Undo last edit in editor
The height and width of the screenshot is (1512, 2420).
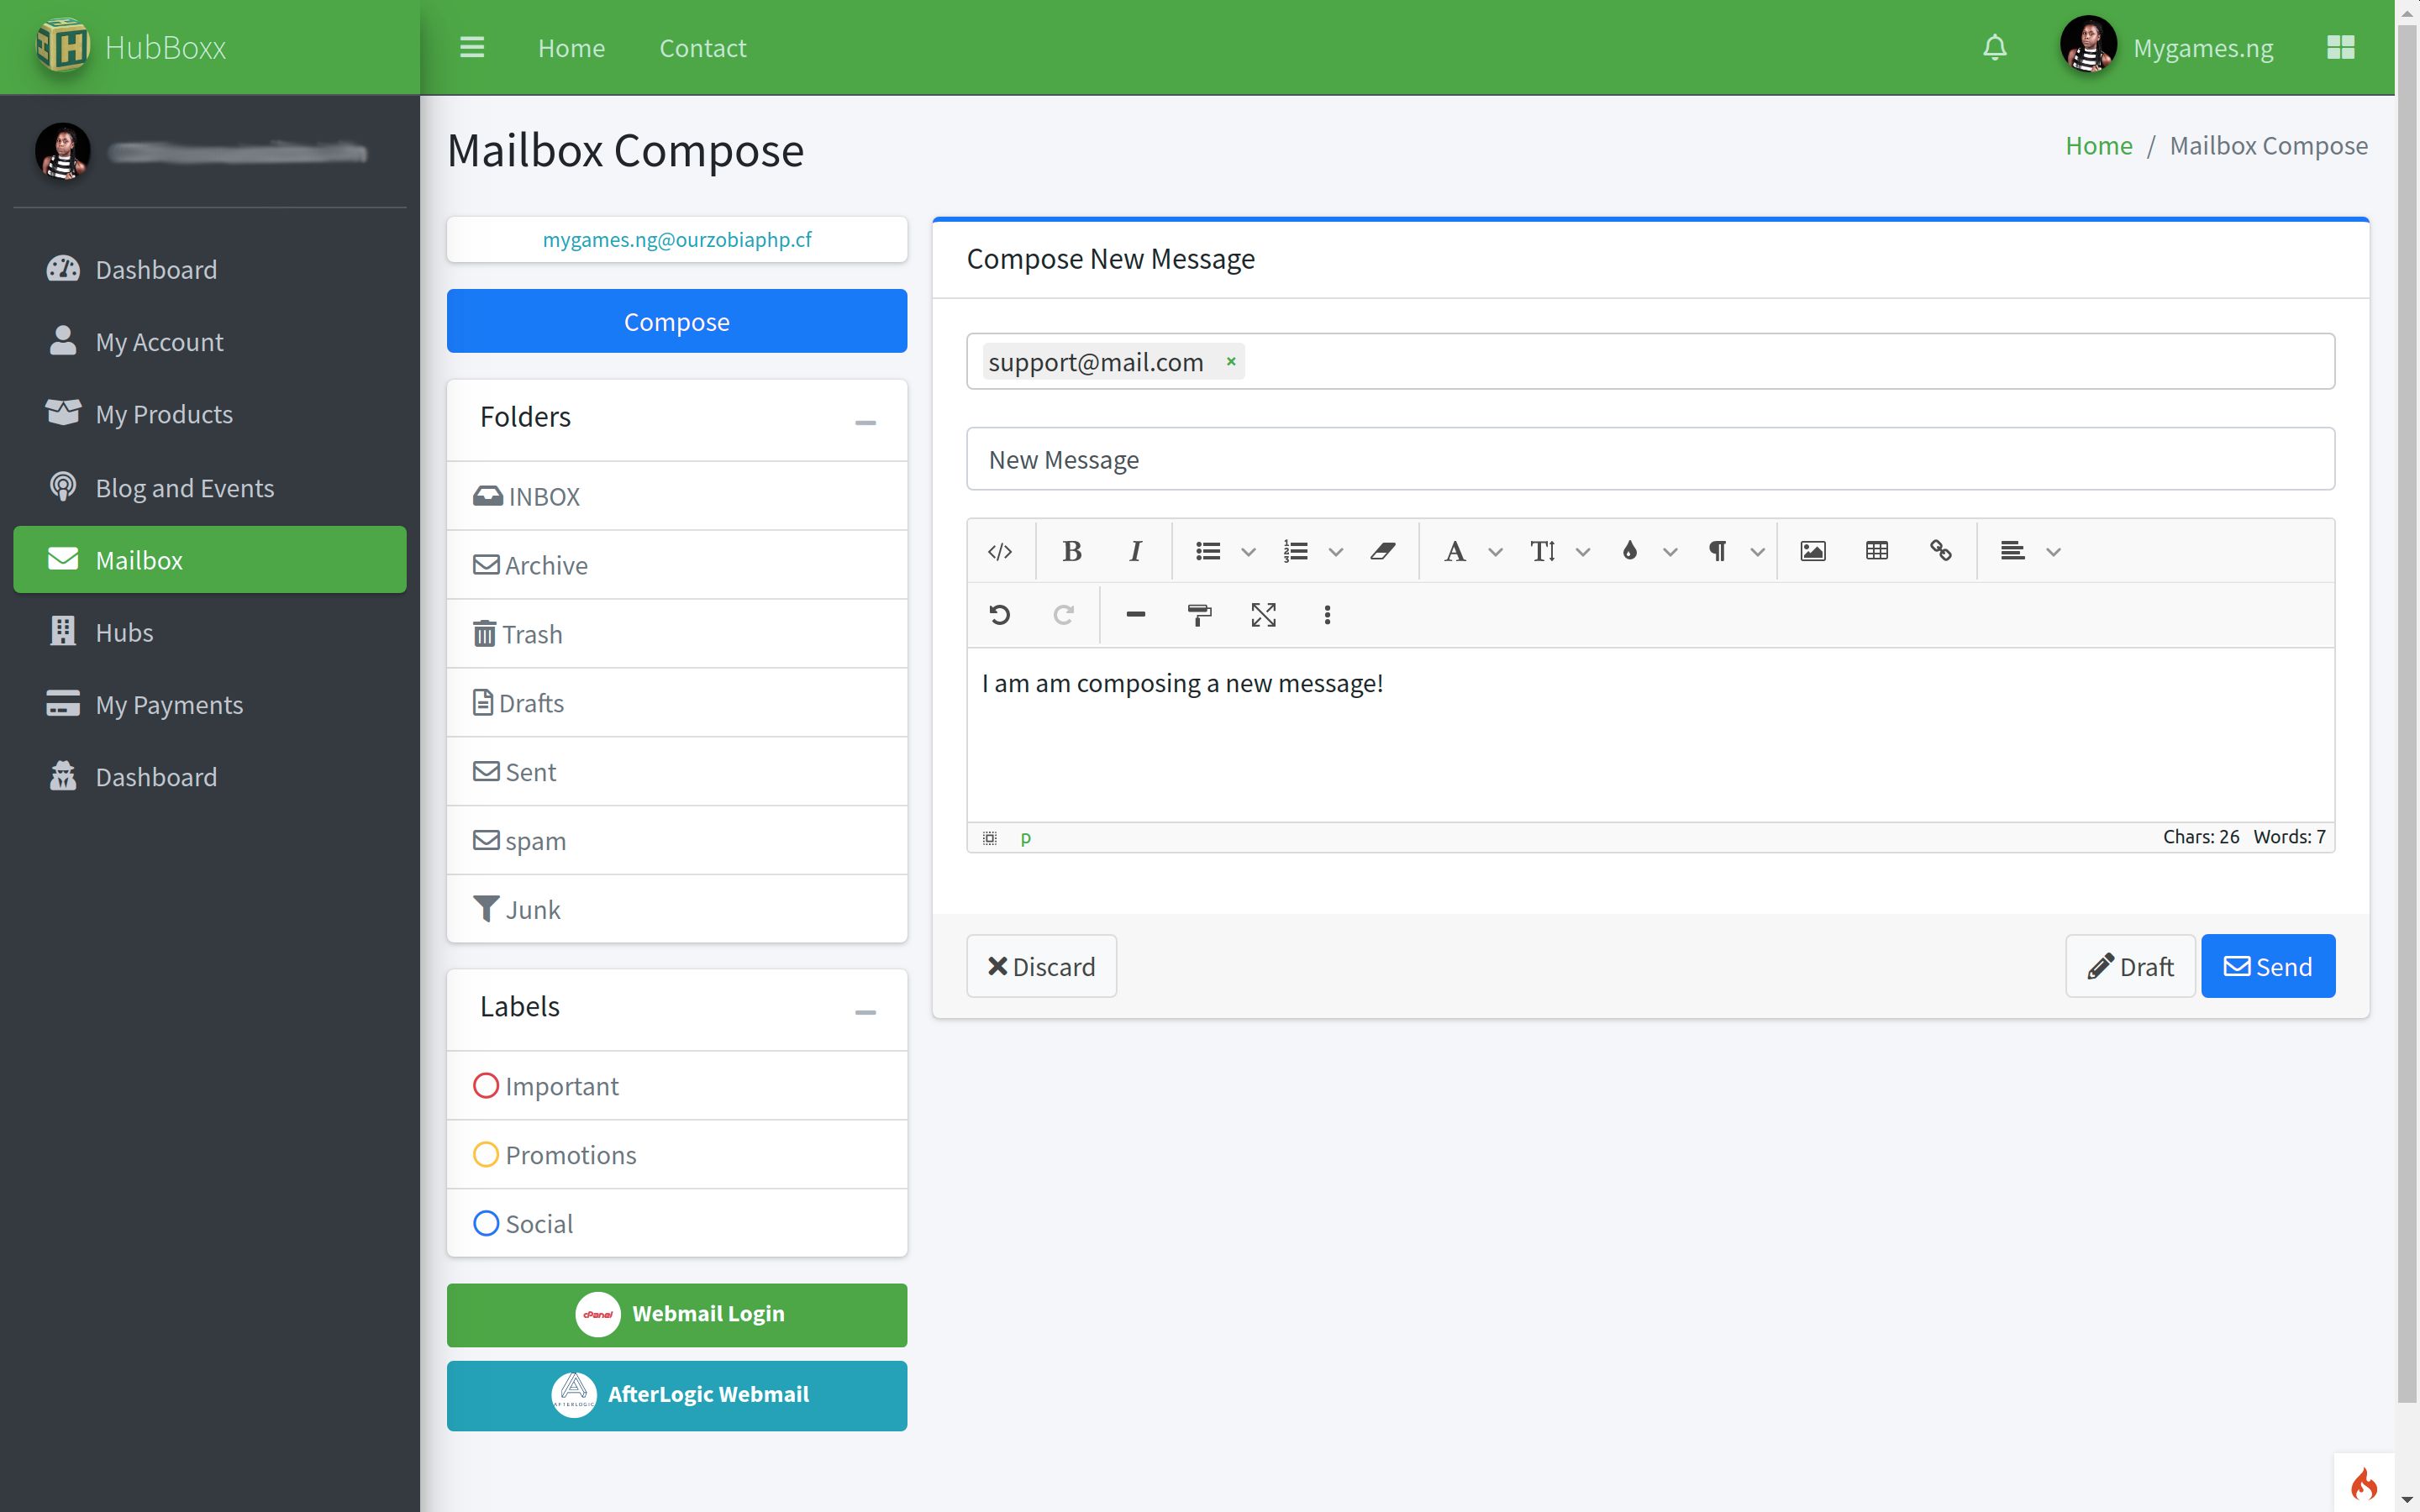pos(999,615)
